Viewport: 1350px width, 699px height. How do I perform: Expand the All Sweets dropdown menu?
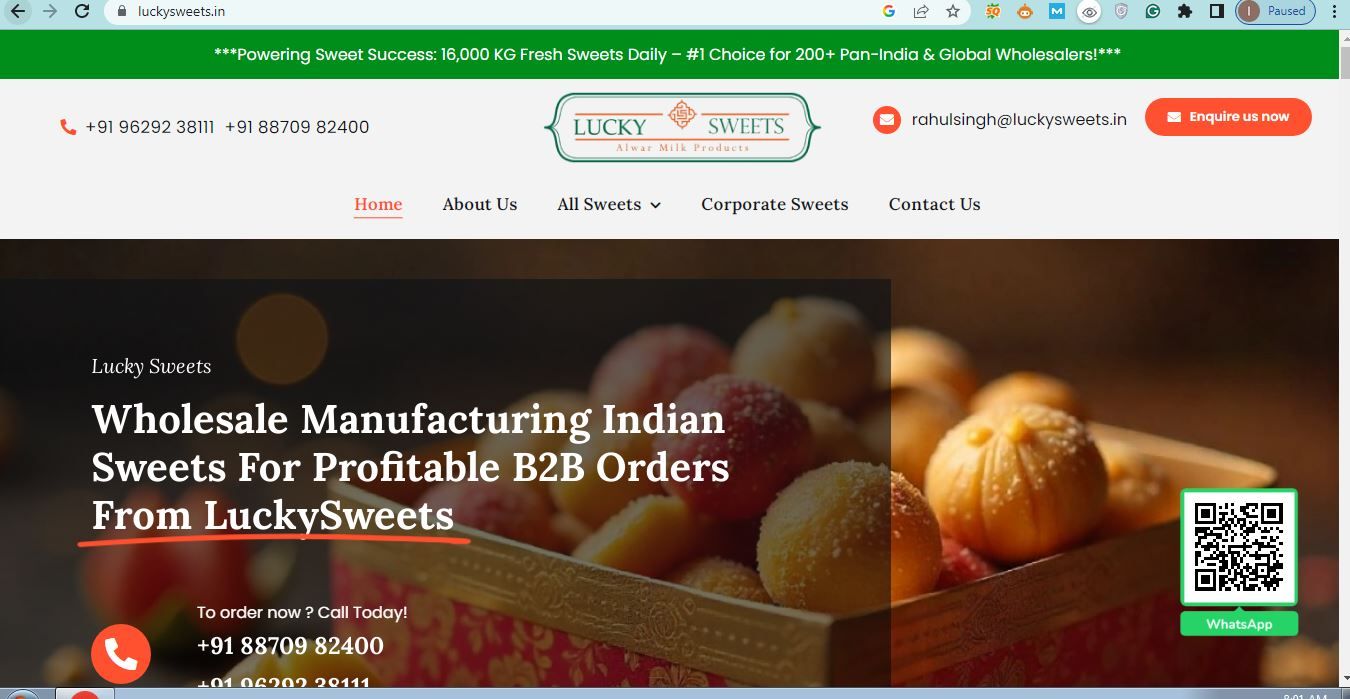[609, 204]
